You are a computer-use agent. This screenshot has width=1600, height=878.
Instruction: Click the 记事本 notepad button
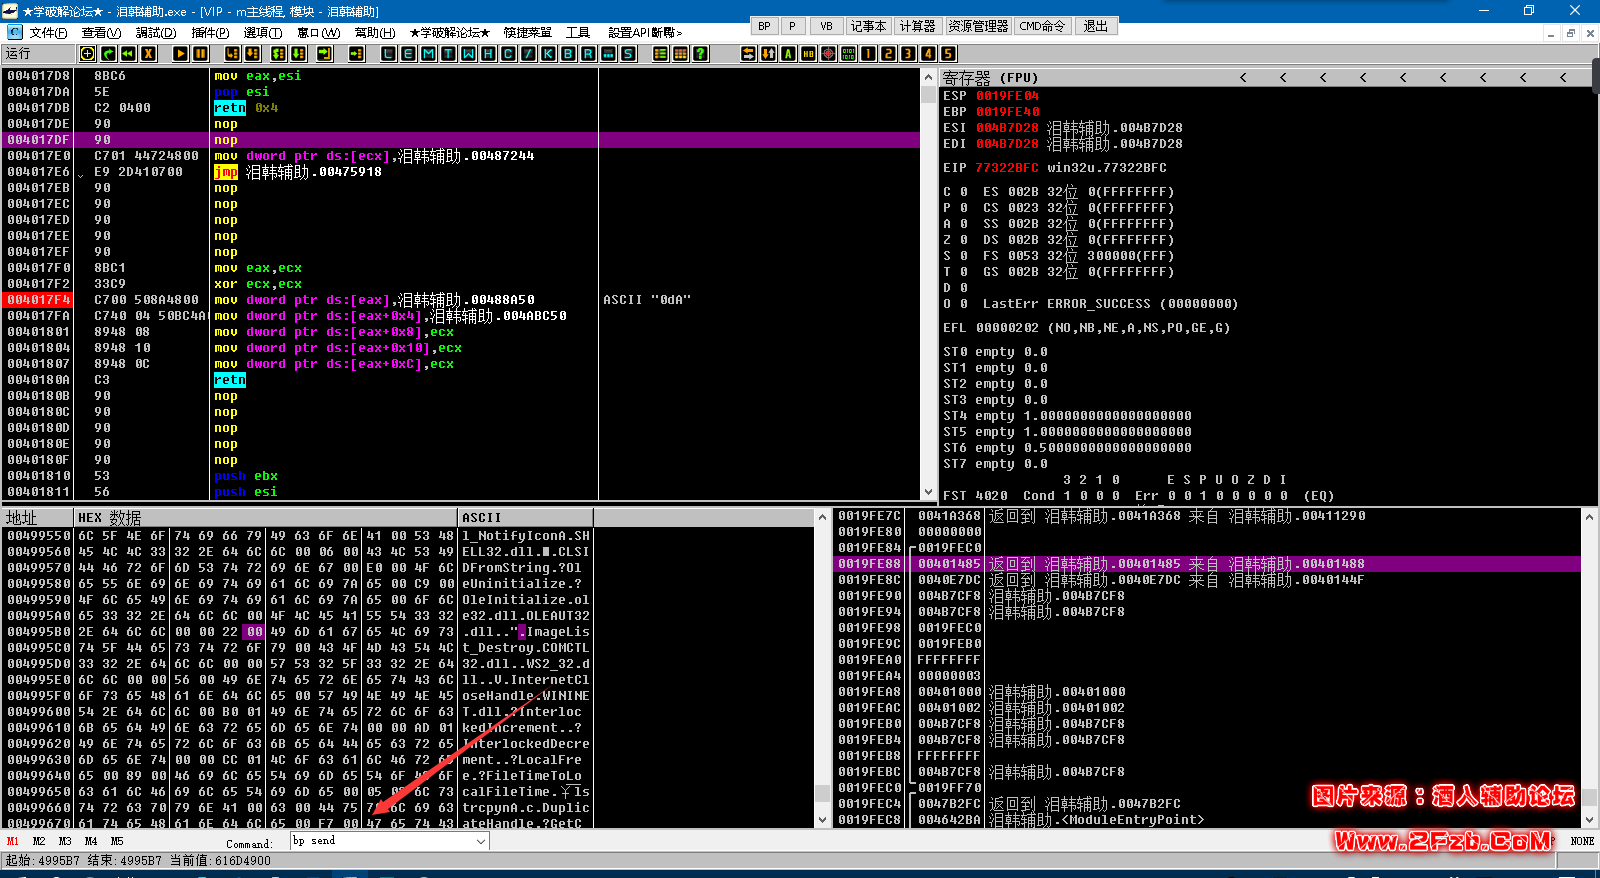point(868,26)
